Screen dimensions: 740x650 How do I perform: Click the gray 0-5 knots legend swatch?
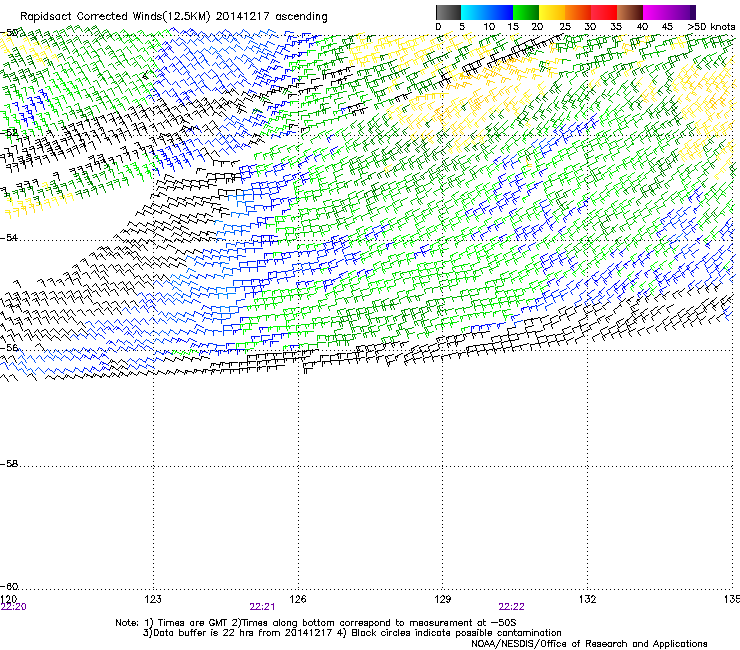(x=448, y=12)
